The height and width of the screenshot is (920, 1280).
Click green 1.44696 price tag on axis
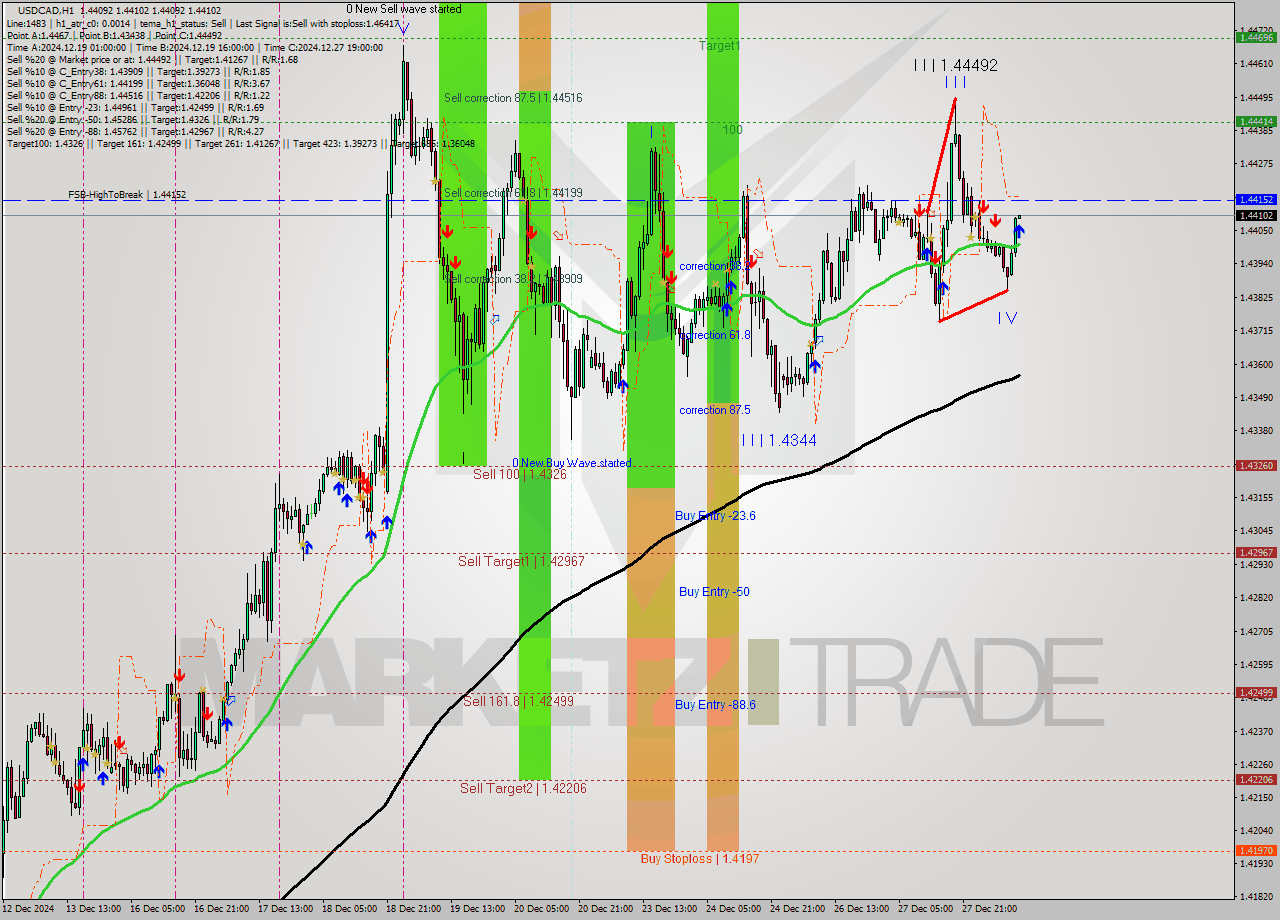(x=1256, y=38)
